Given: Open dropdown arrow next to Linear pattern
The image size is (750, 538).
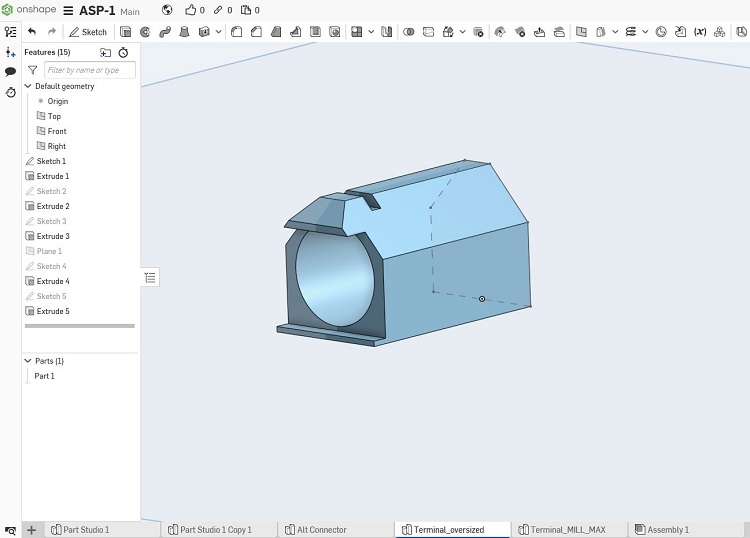Looking at the screenshot, I should [x=371, y=32].
